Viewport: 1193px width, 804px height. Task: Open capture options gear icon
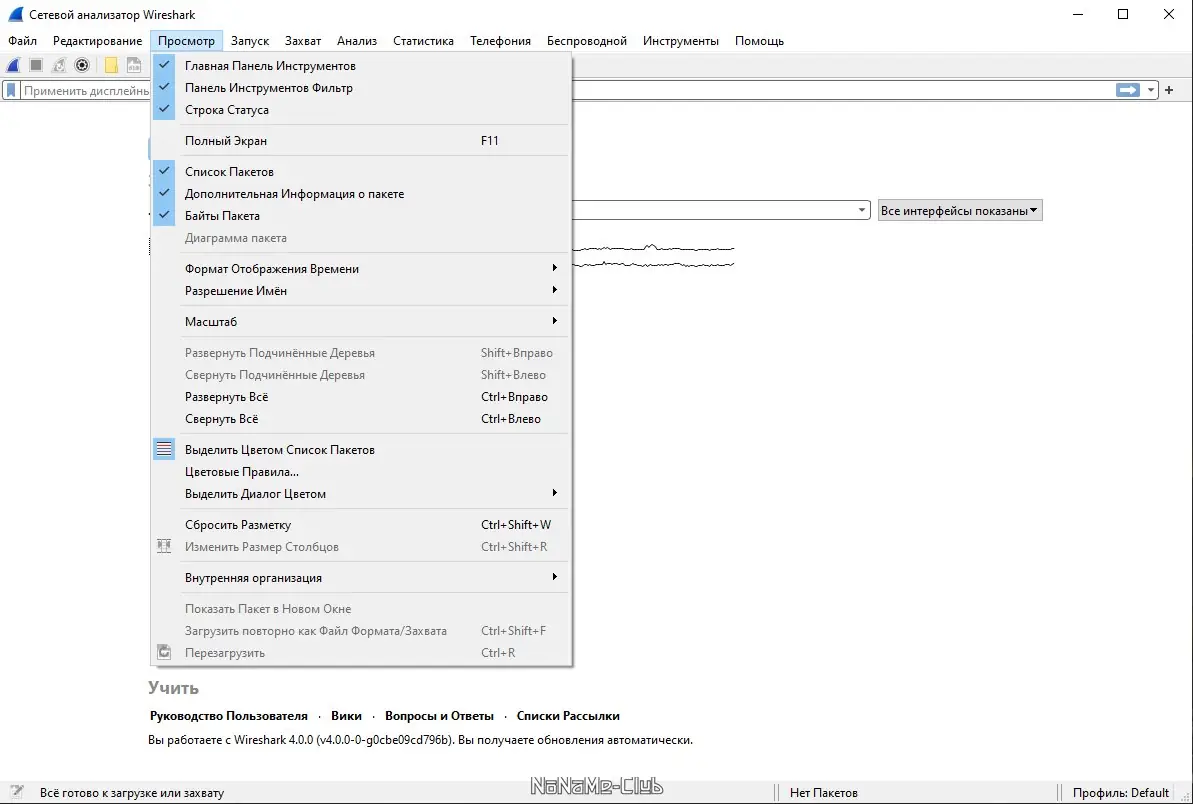[82, 65]
